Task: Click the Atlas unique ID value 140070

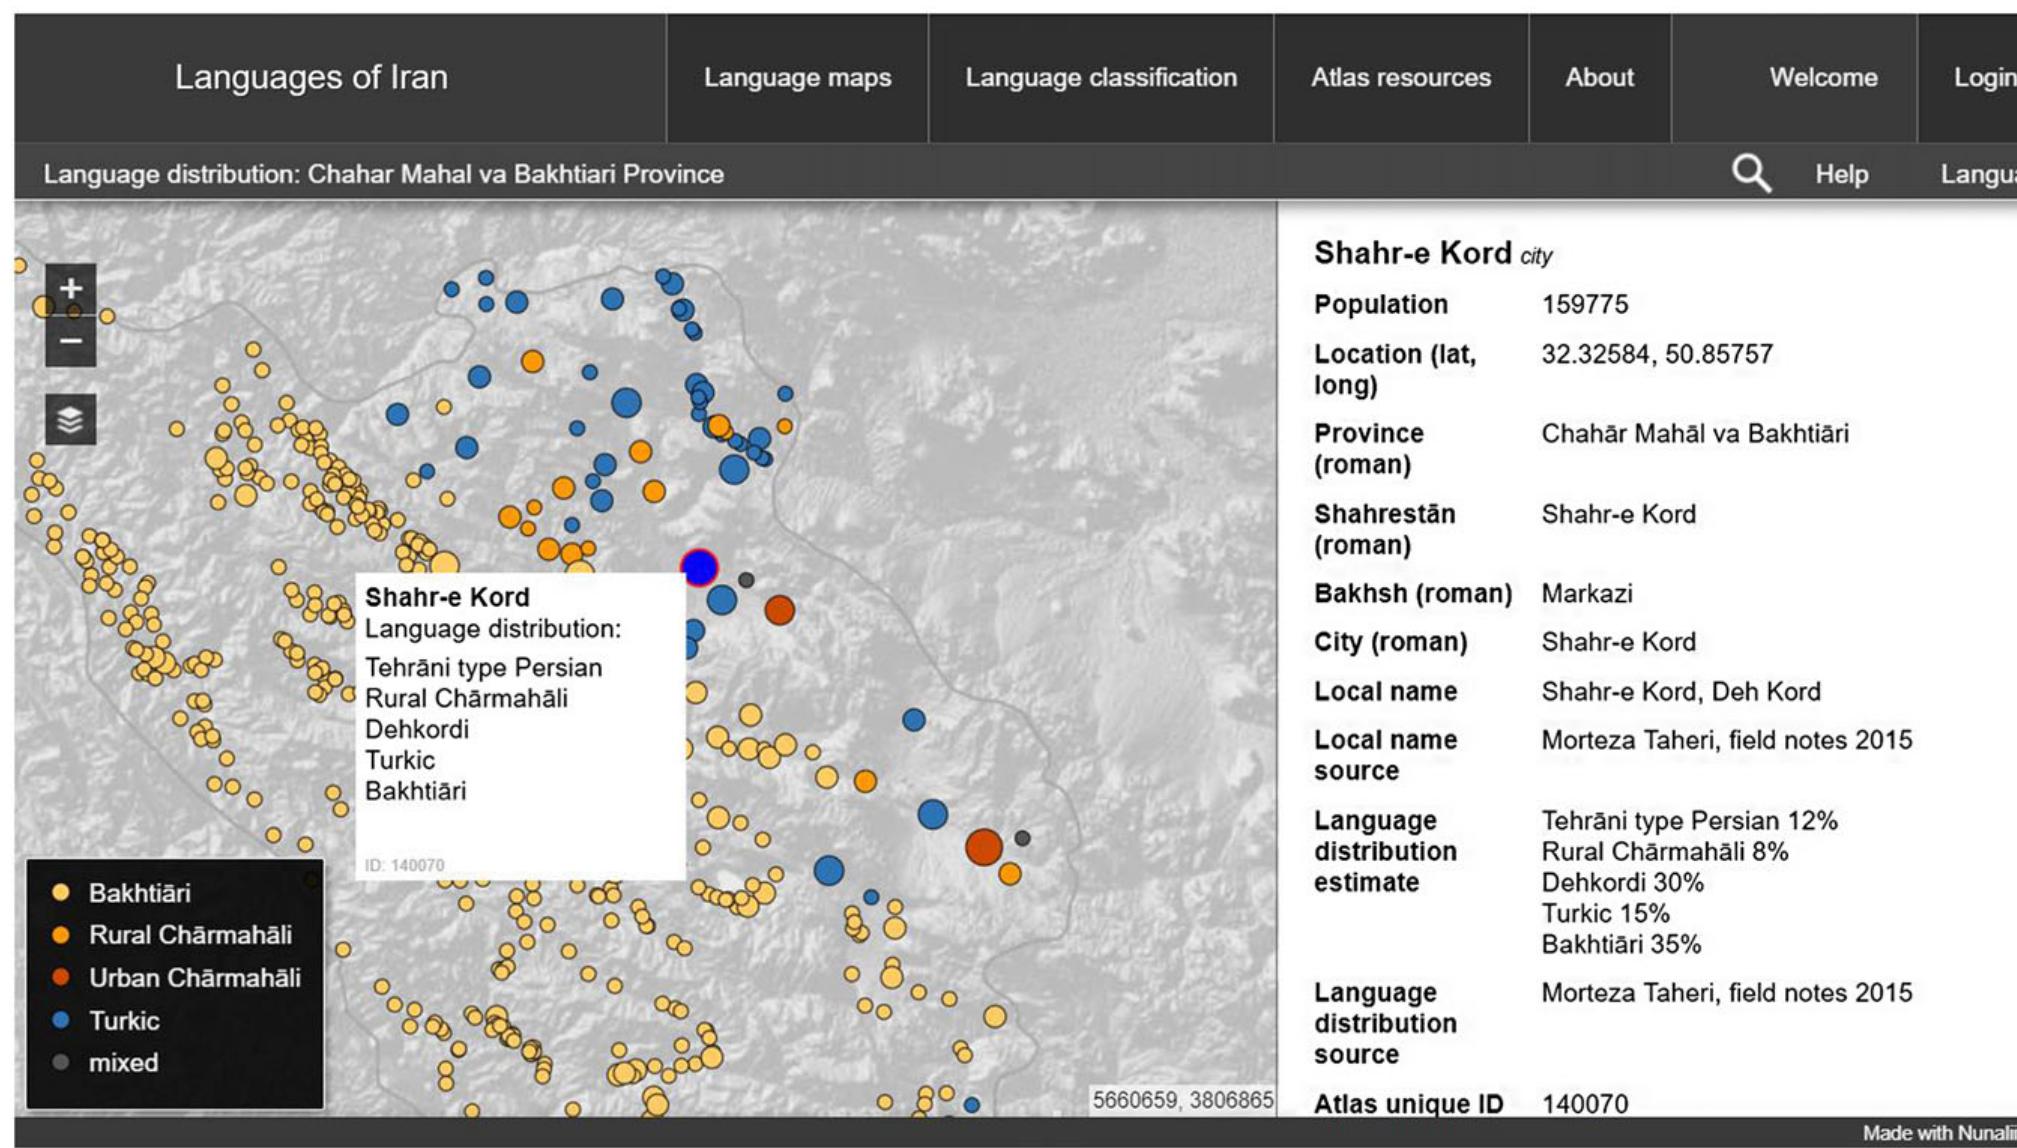Action: click(1585, 1104)
